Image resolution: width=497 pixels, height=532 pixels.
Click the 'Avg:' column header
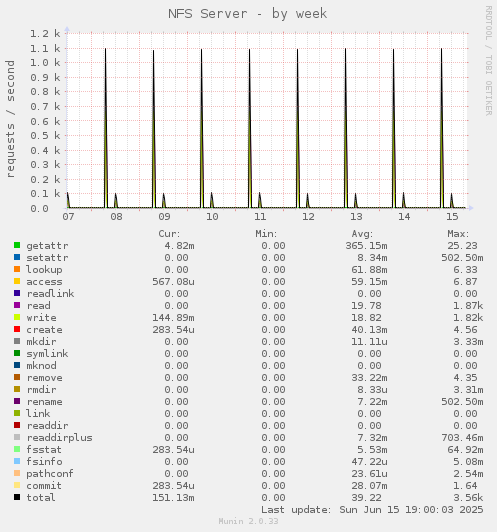point(362,234)
